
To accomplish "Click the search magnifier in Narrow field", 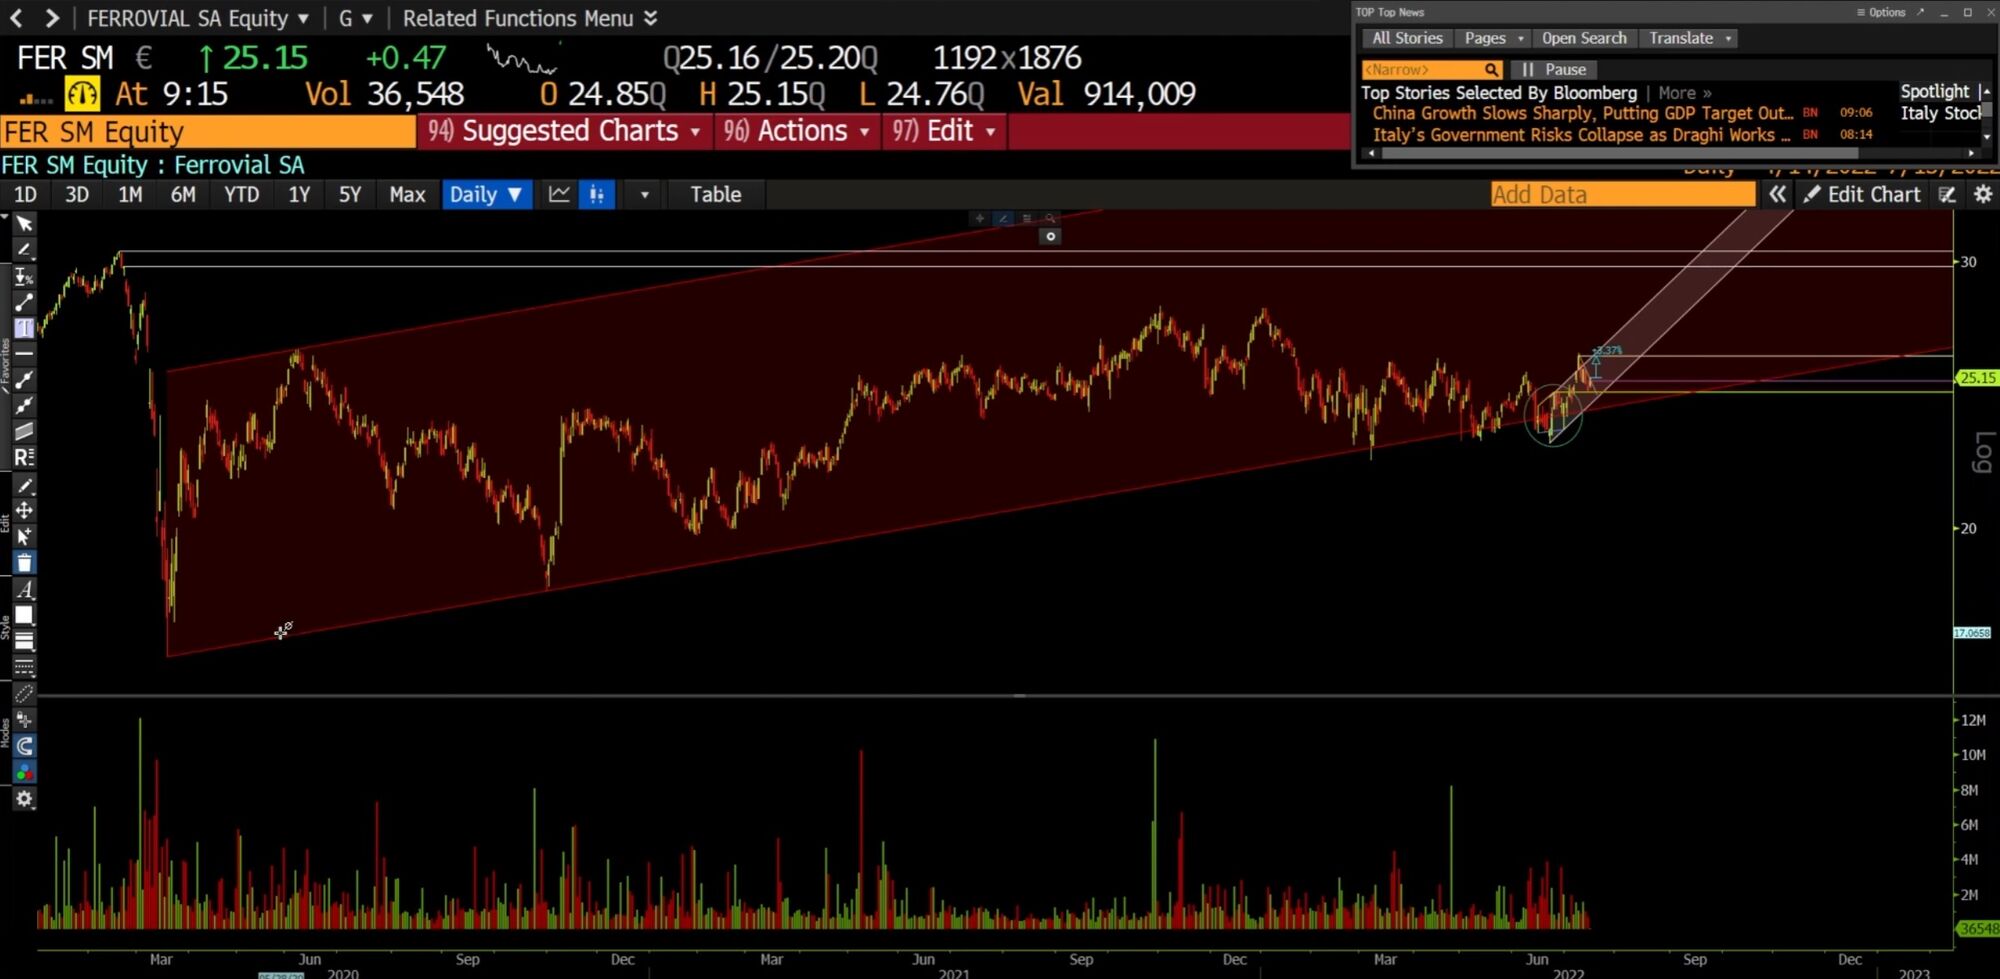I will point(1491,70).
